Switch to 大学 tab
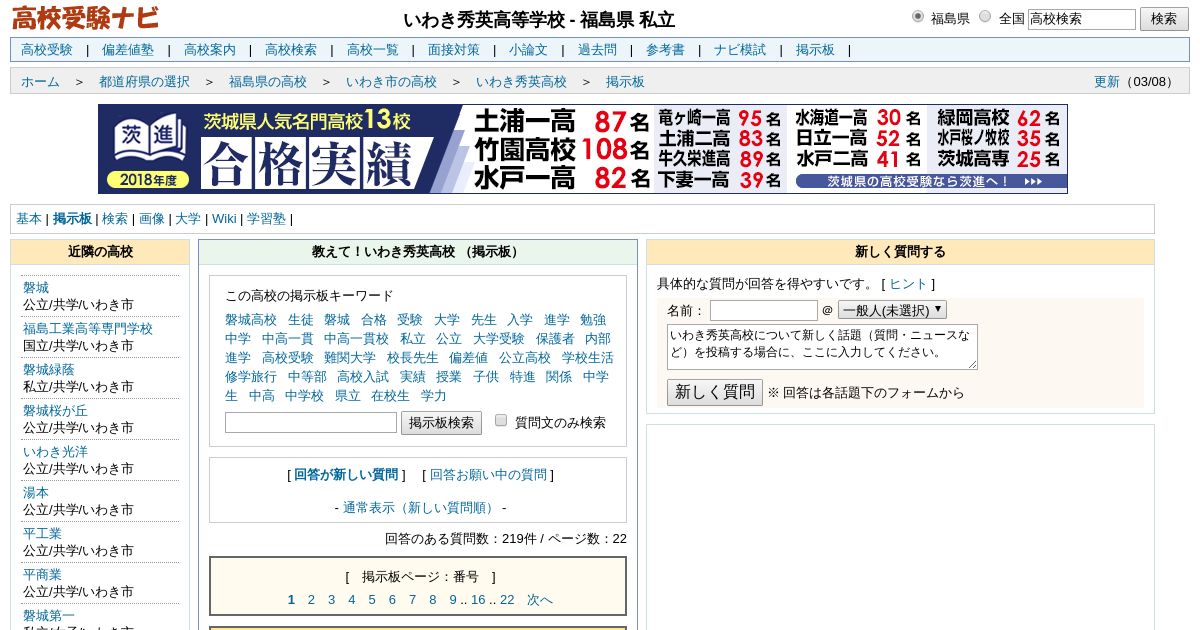This screenshot has width=1200, height=630. 188,219
